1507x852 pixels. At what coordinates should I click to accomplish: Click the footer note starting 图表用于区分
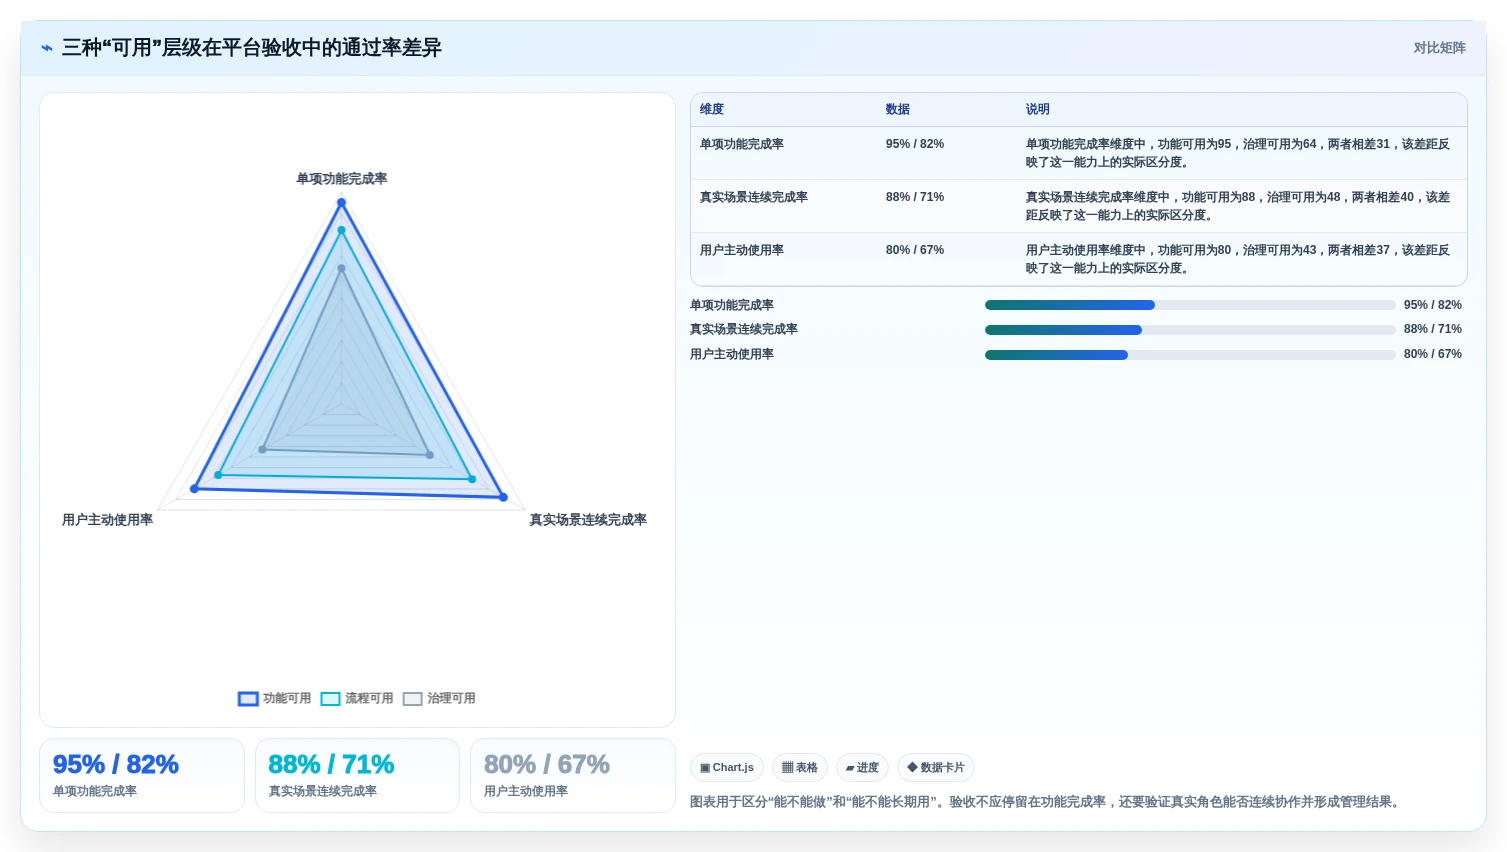[1047, 802]
